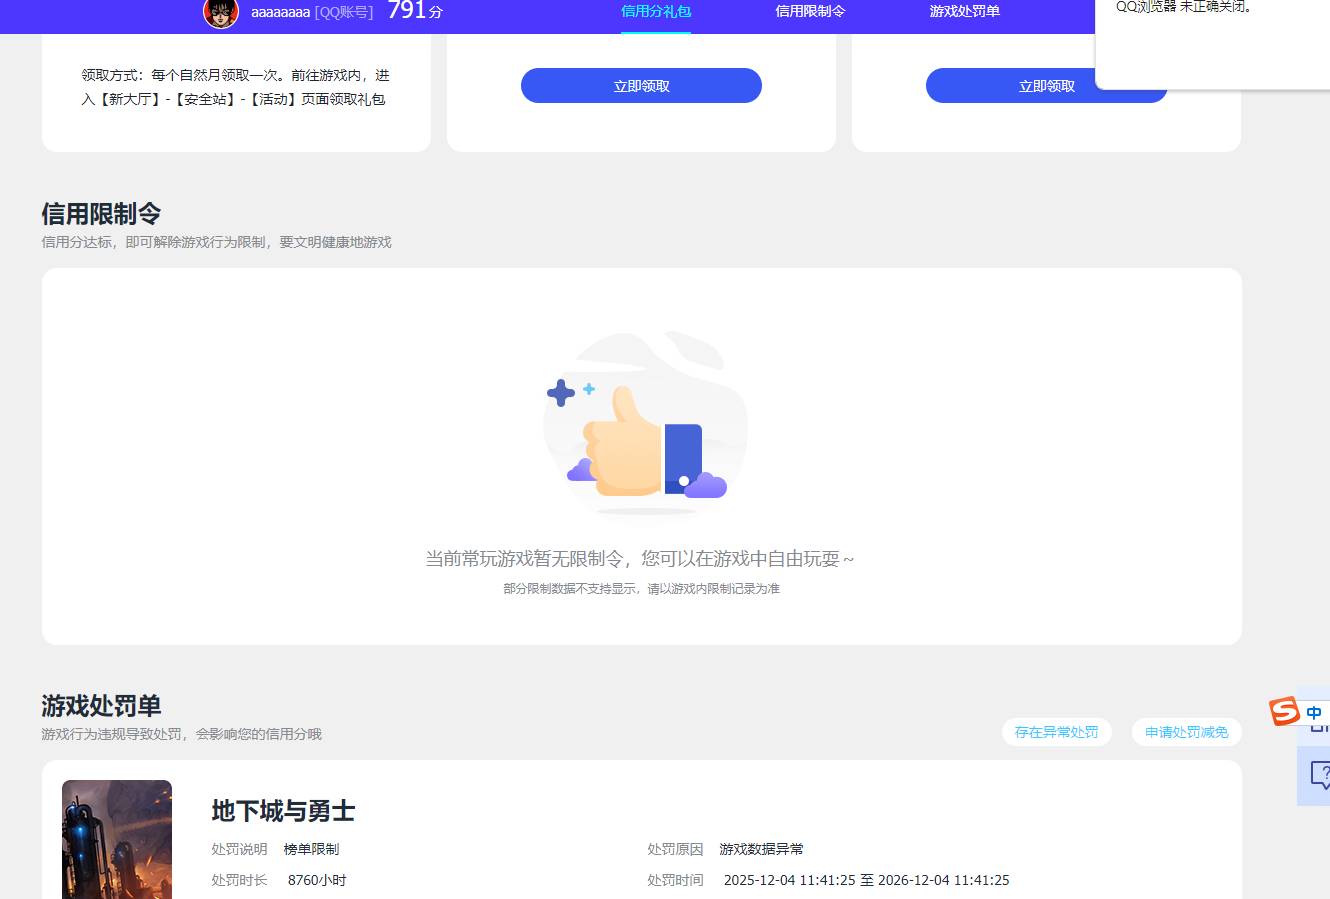Image resolution: width=1330 pixels, height=899 pixels.
Task: Click the [QQ账号] label next to username
Action: [345, 12]
